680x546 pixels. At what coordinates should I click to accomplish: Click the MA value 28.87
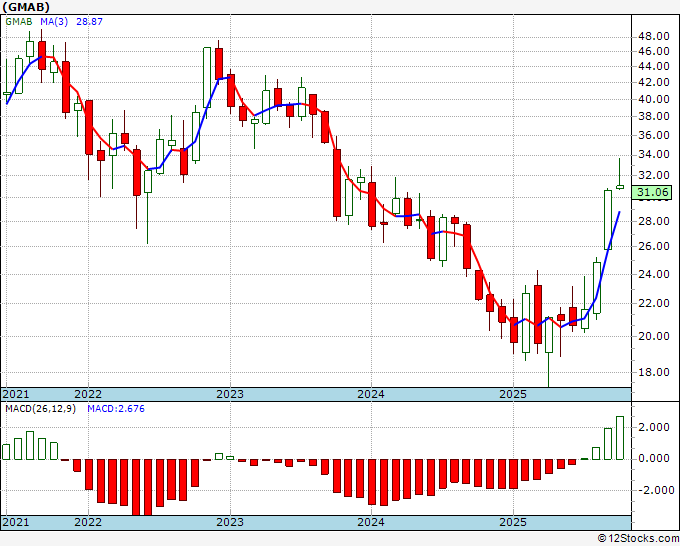[x=89, y=22]
